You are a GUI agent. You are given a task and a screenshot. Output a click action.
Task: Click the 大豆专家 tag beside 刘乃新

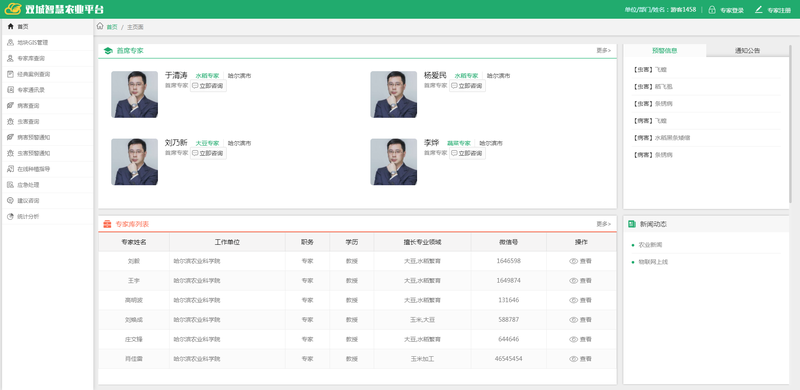tap(207, 143)
